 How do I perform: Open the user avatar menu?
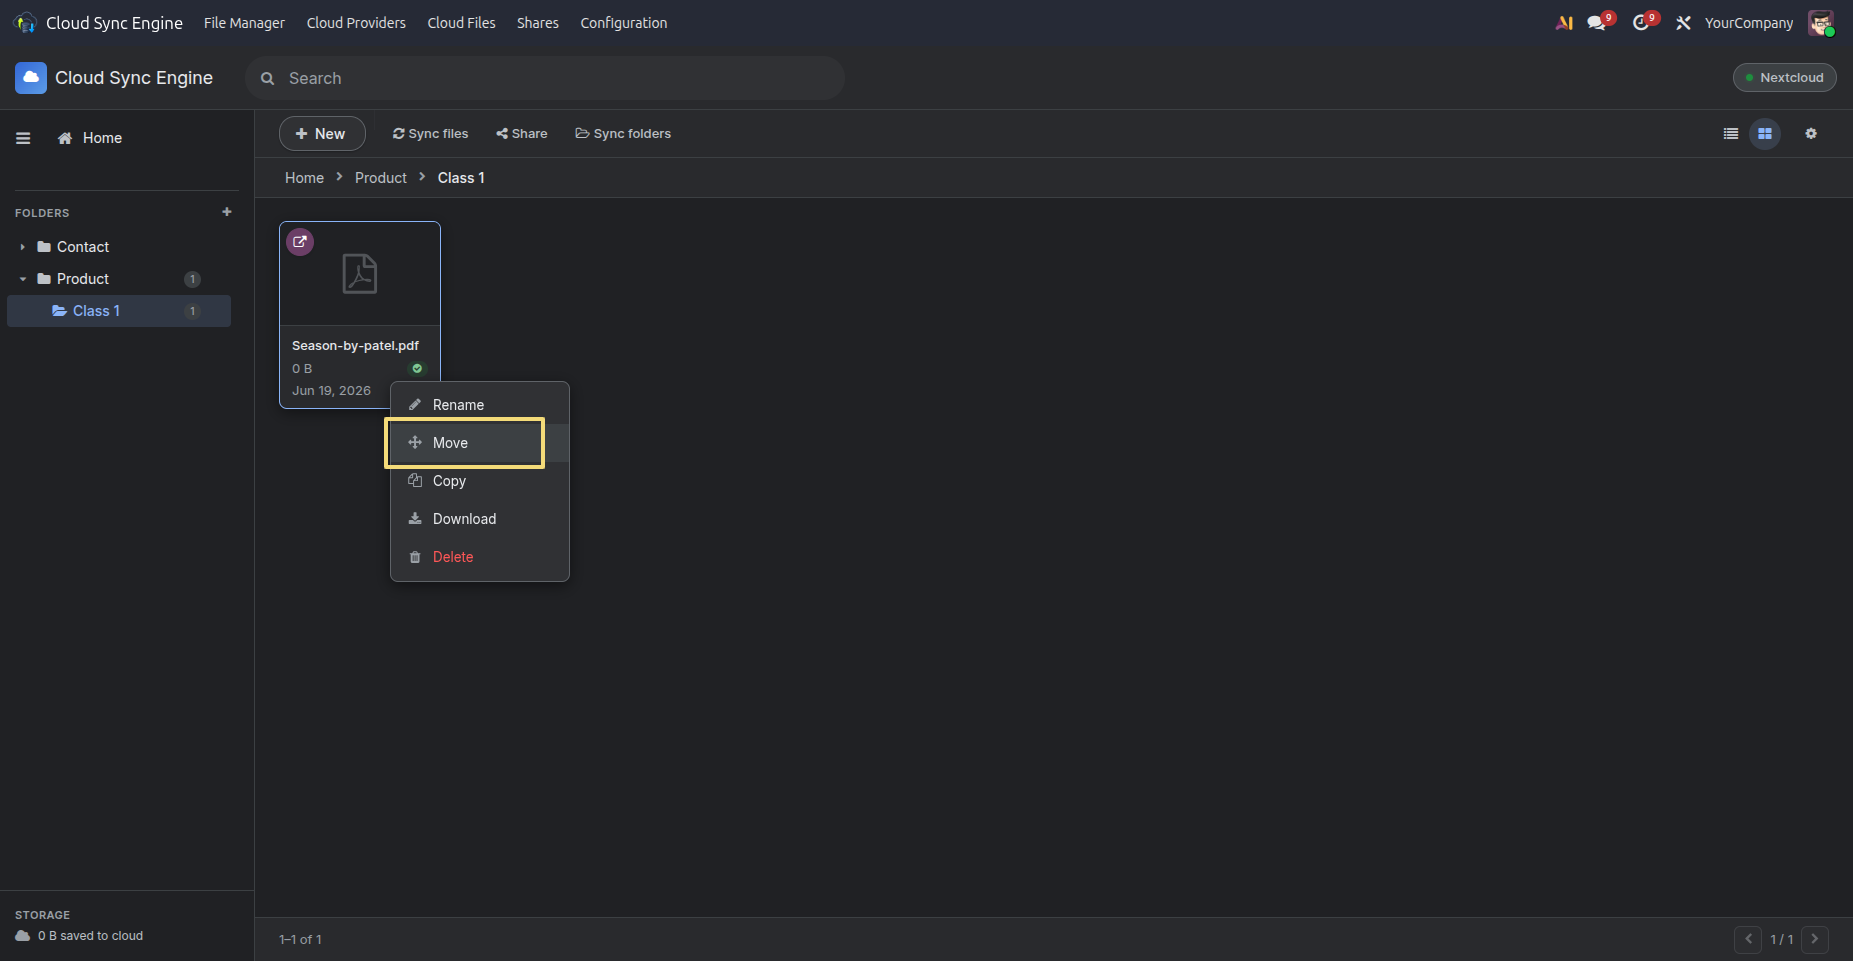click(1821, 23)
